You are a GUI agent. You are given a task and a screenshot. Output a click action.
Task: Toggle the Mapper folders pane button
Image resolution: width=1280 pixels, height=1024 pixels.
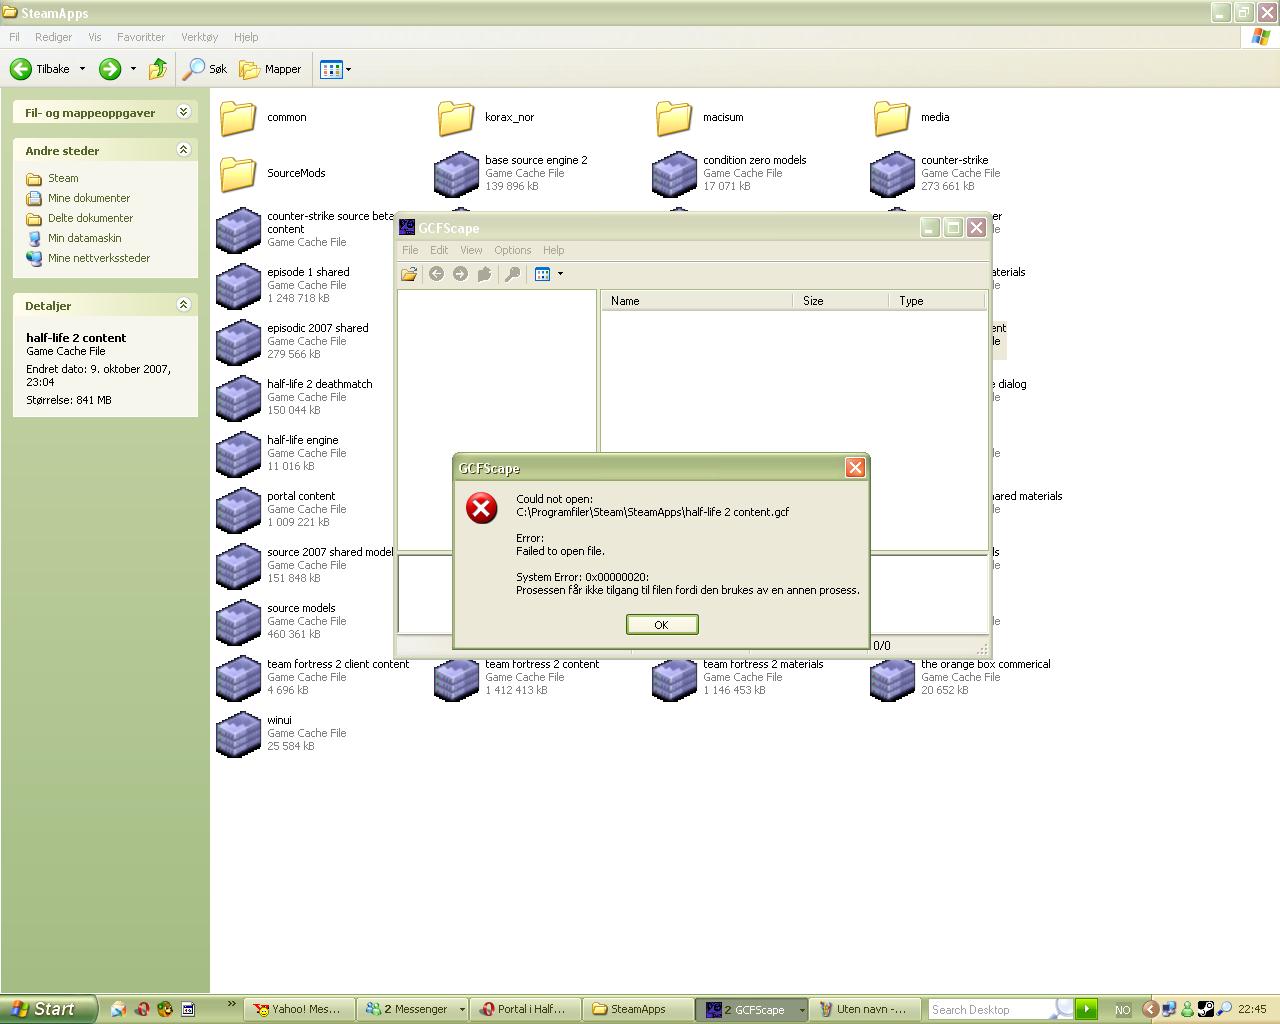point(270,69)
